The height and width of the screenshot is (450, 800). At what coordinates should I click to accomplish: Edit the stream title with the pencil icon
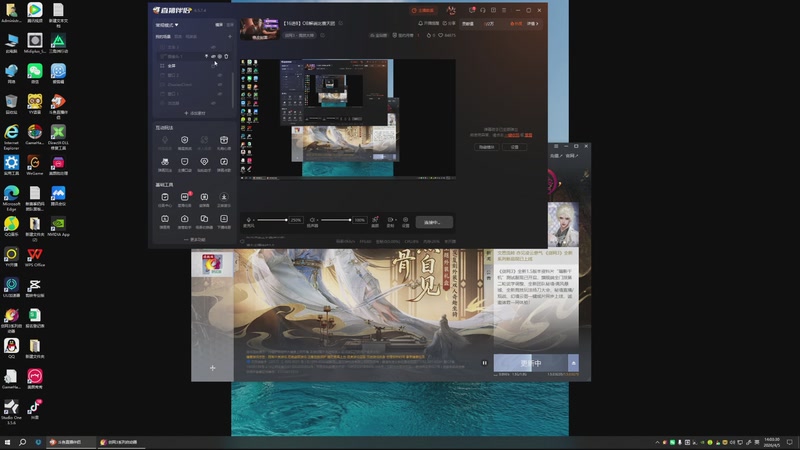(341, 23)
